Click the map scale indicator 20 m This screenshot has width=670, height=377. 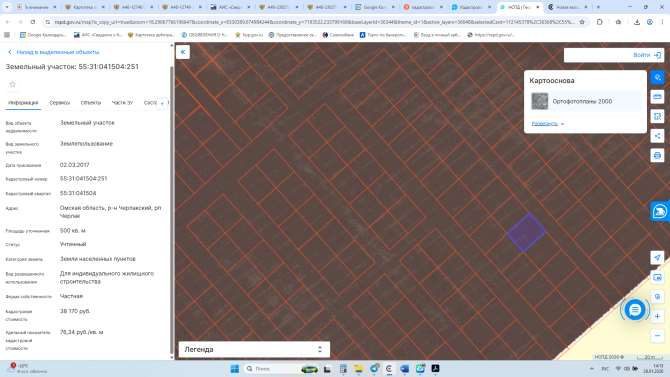pos(649,357)
